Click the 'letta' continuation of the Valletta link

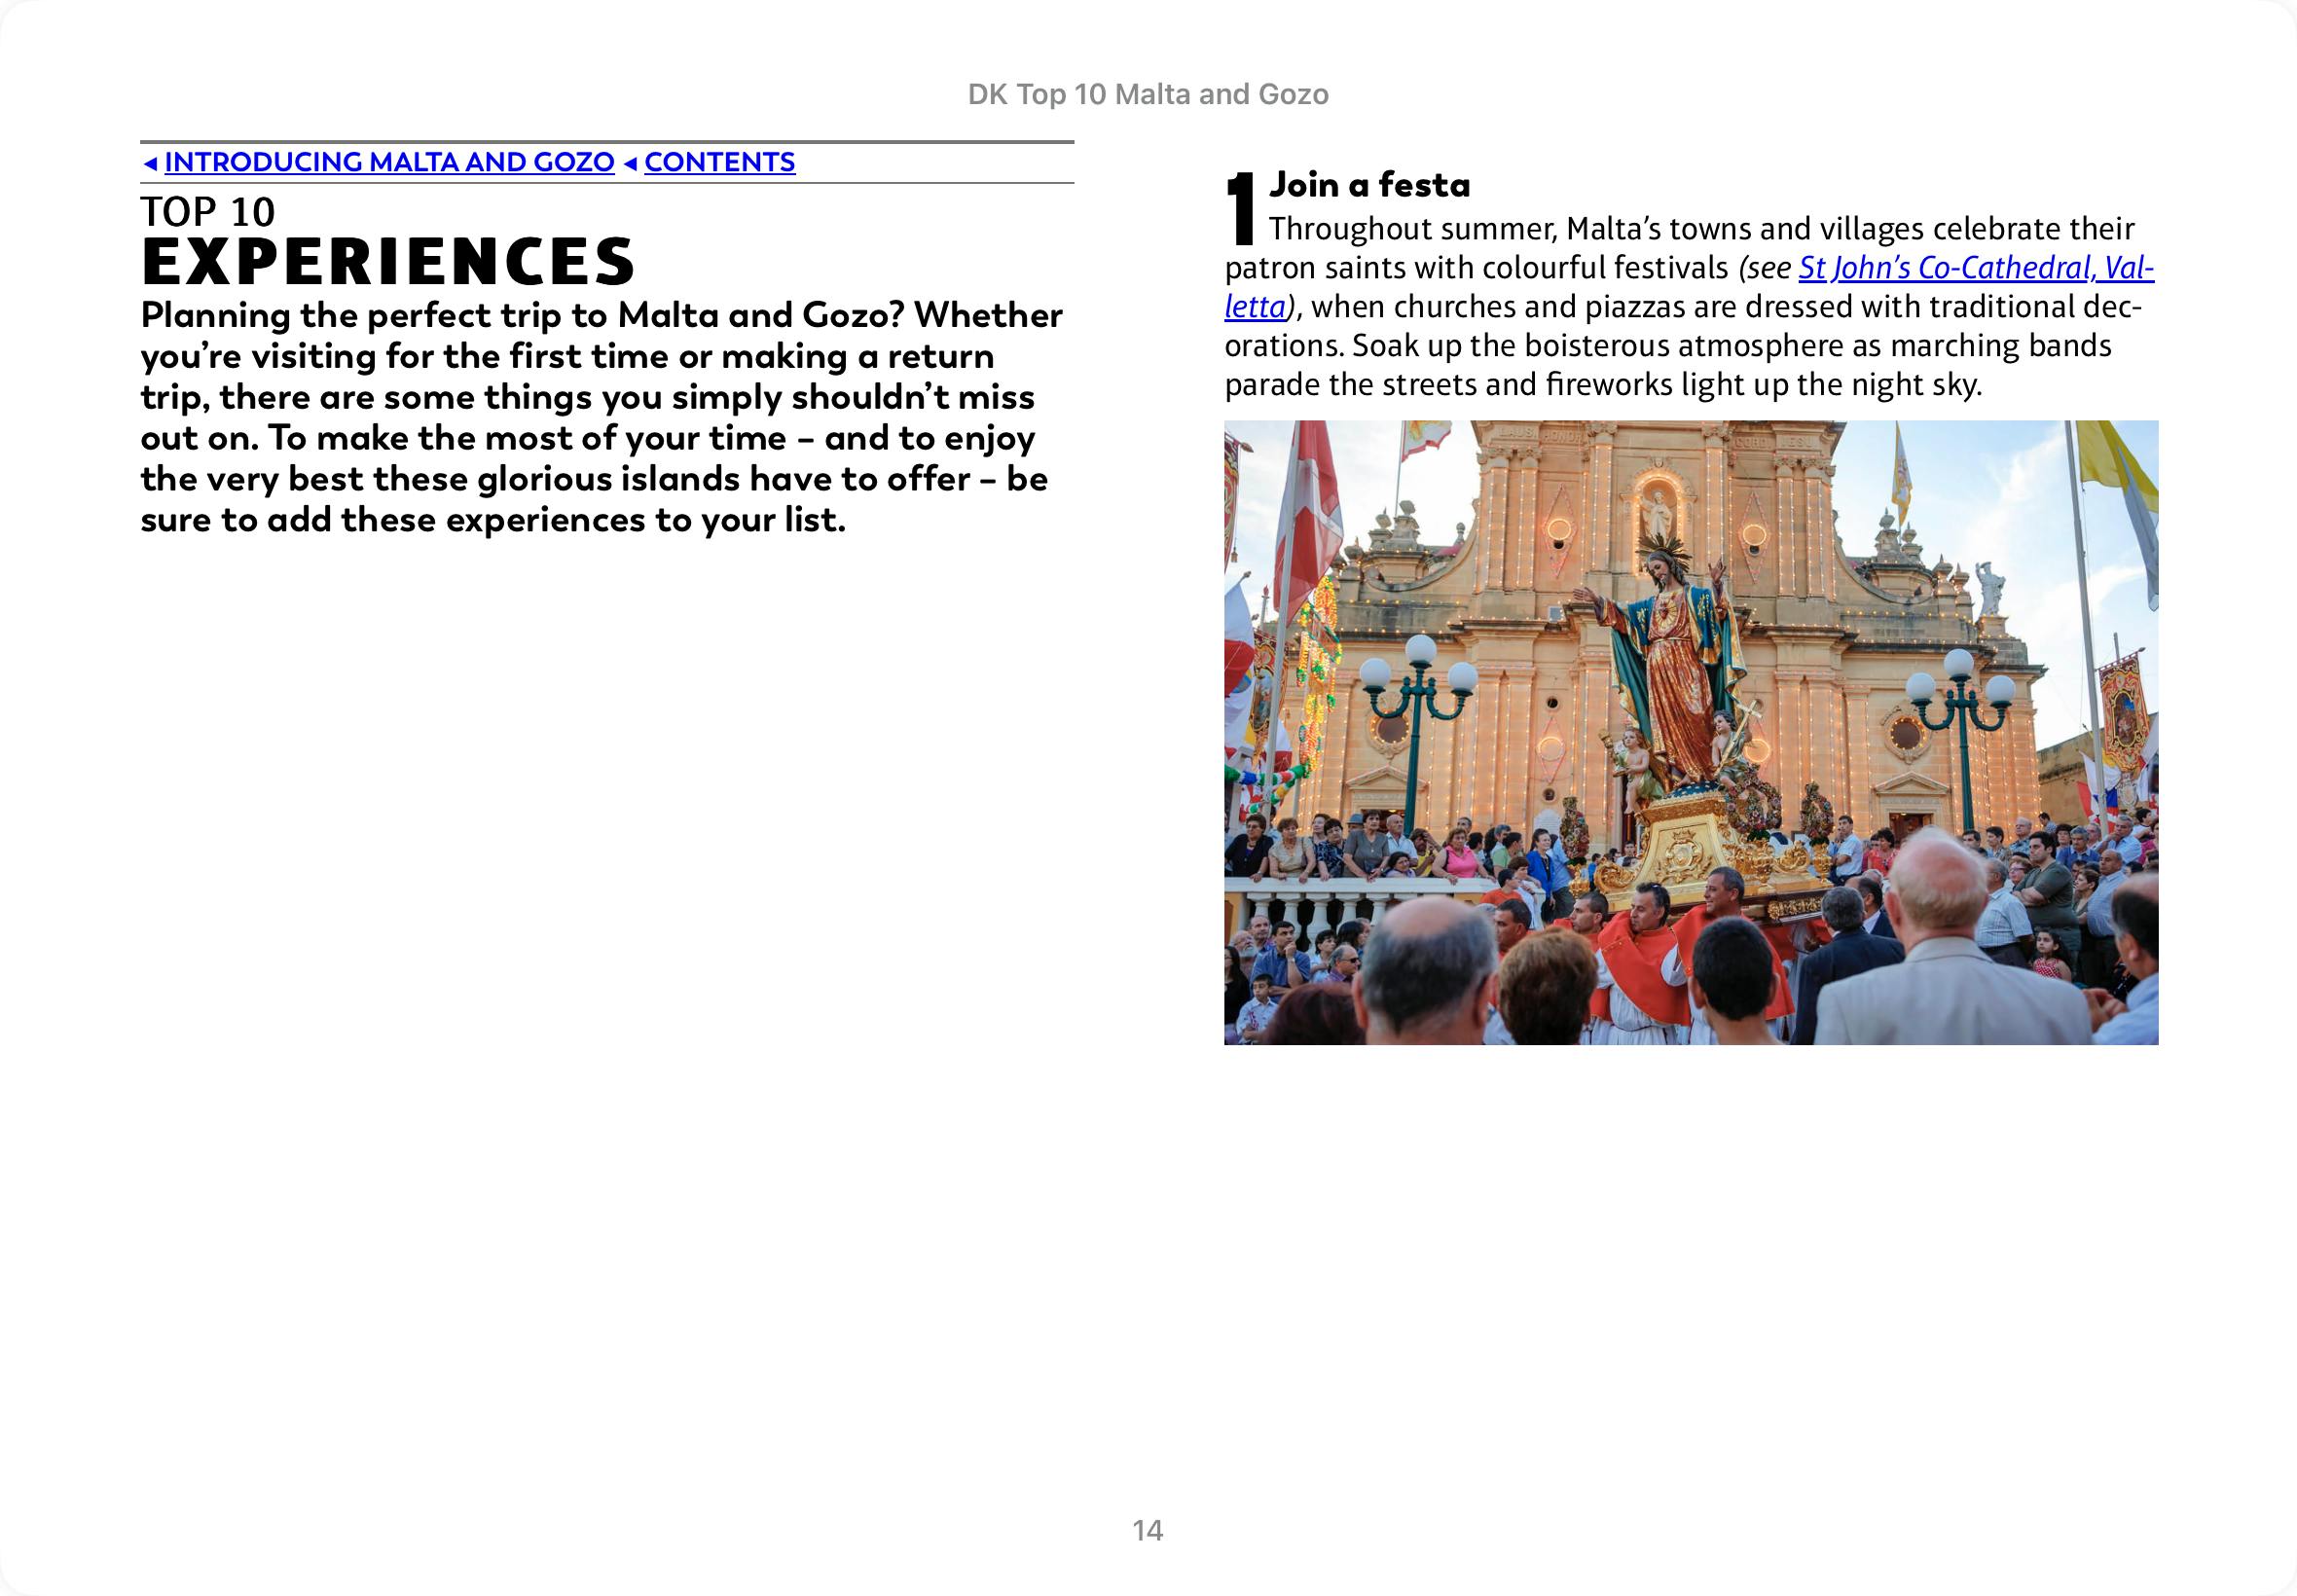(1255, 307)
